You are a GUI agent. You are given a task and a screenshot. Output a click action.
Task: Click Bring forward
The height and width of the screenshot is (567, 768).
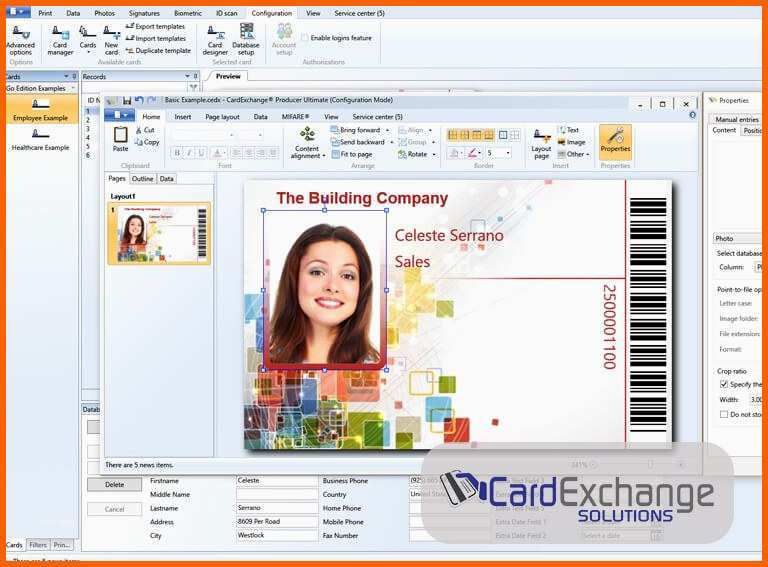(x=360, y=130)
